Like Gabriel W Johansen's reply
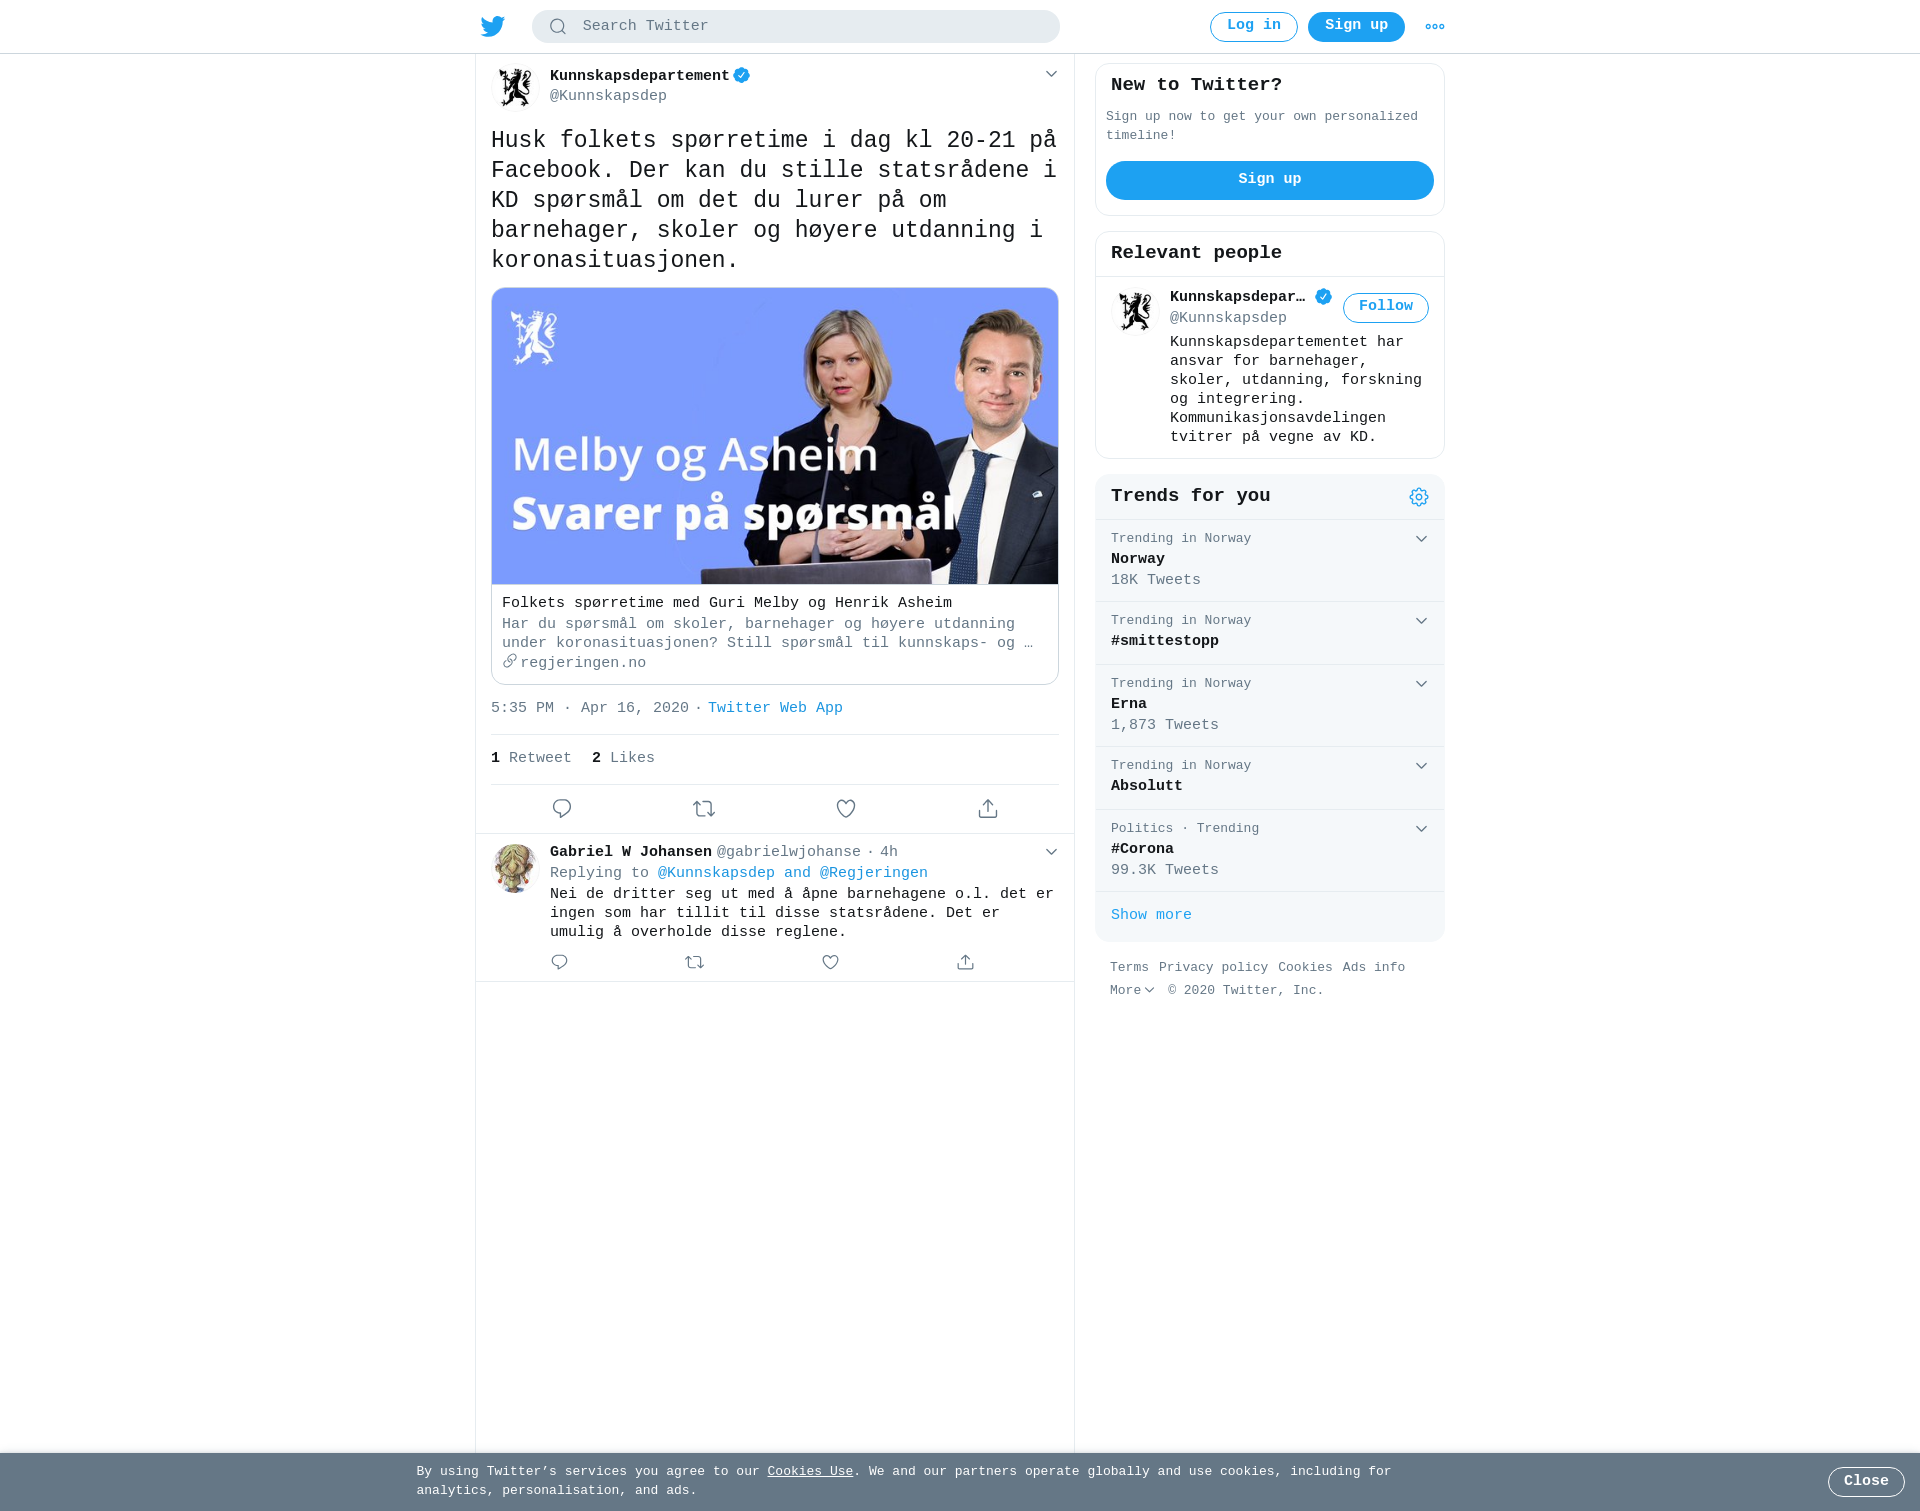The width and height of the screenshot is (1920, 1511). 830,962
